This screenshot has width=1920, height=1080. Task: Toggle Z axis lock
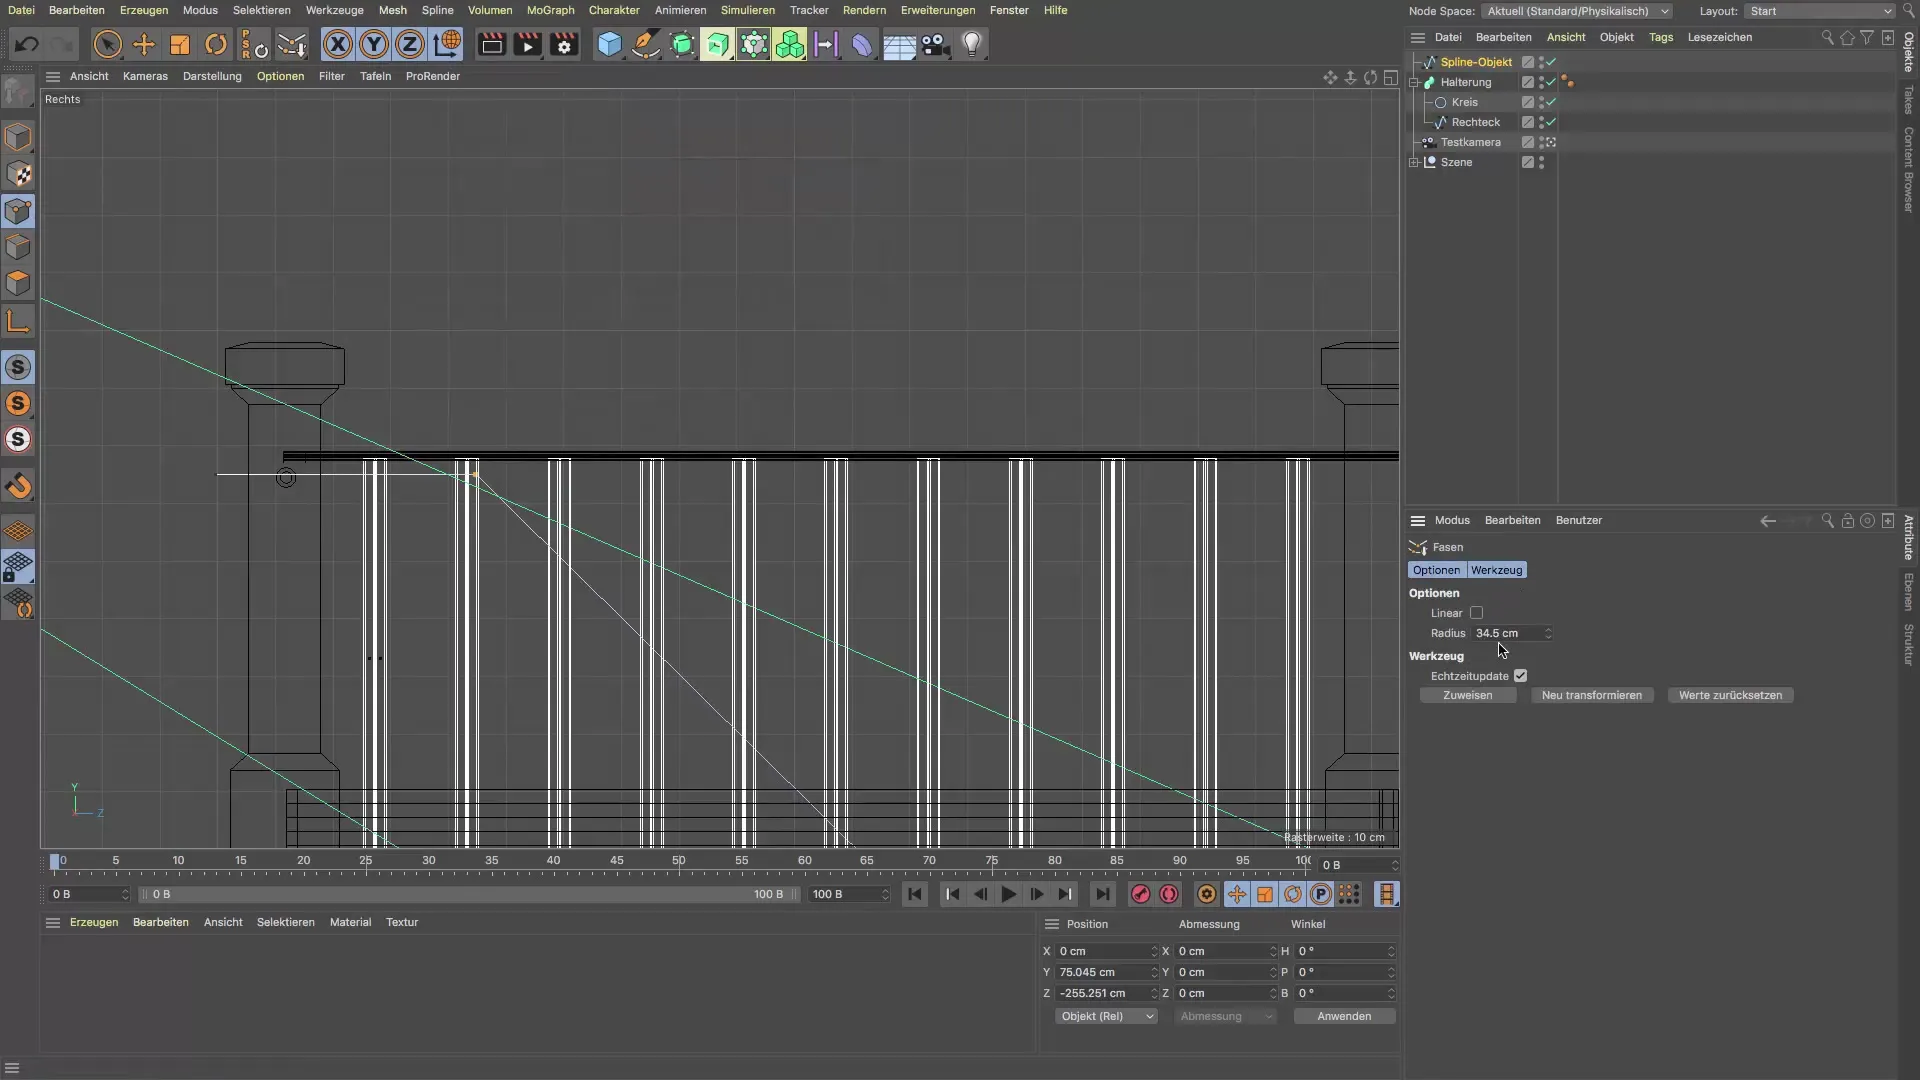(410, 44)
